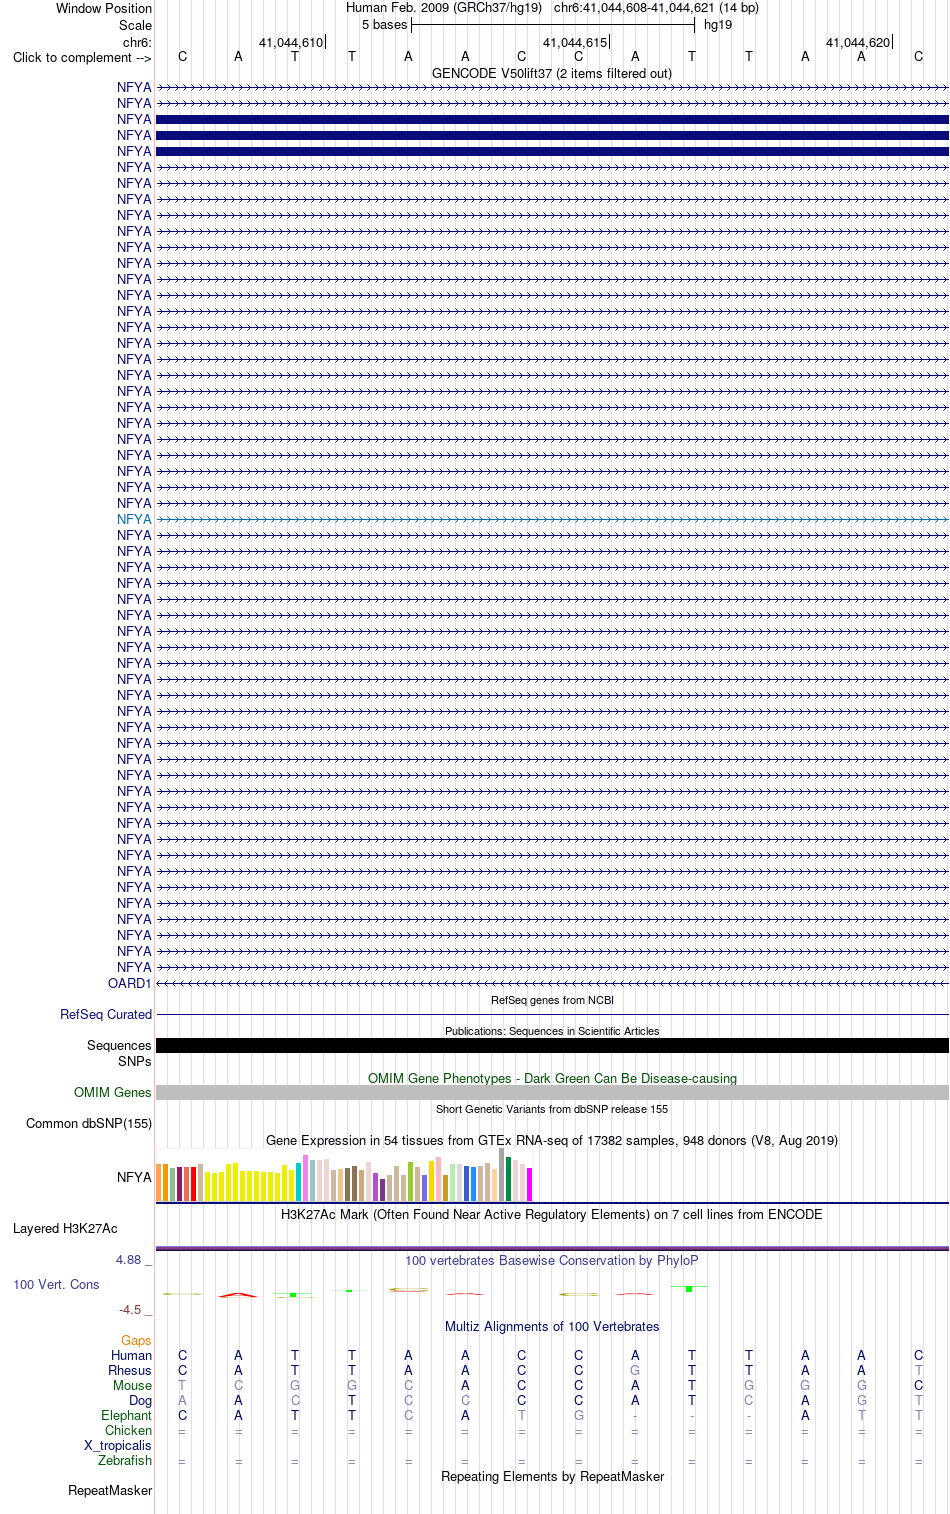Click the H3K27Ac Mark track title
This screenshot has height=1514, width=950.
coord(552,1214)
